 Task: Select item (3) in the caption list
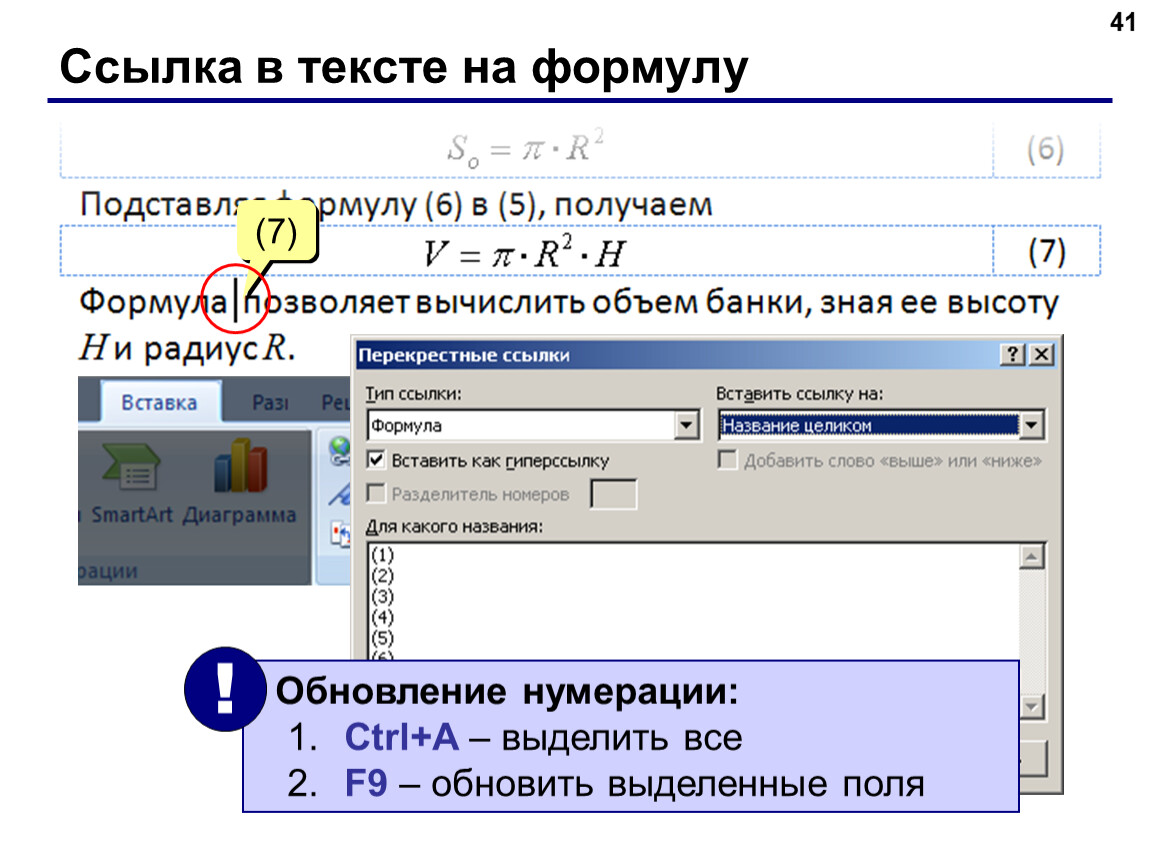click(x=382, y=596)
